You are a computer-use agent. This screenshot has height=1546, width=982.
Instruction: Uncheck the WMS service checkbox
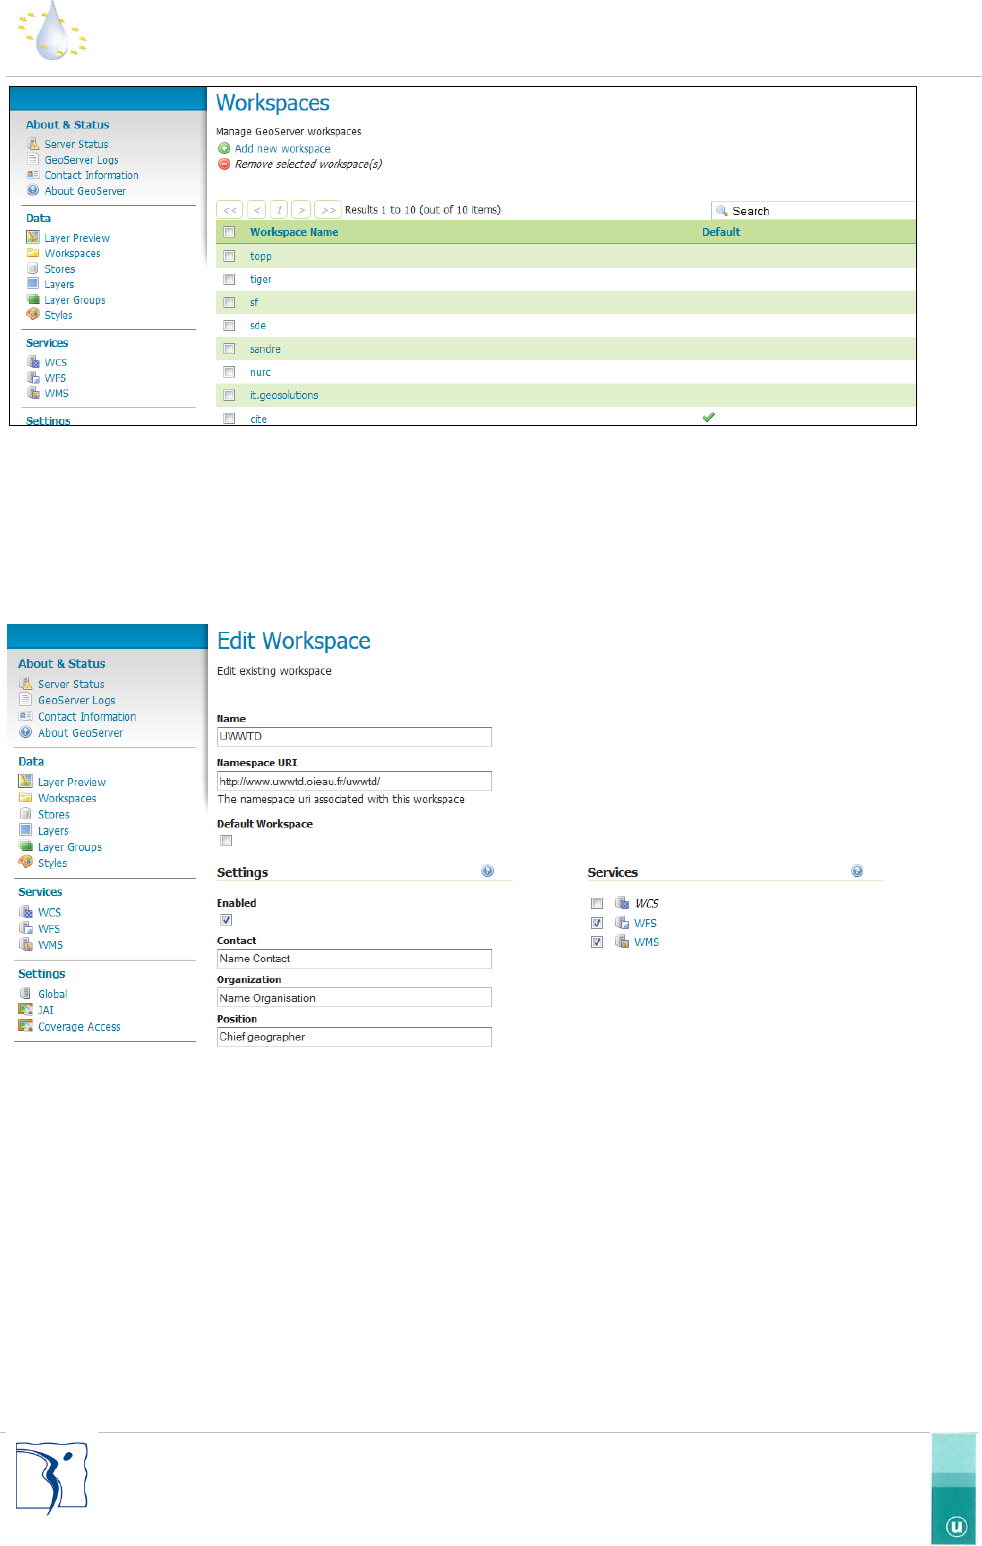[597, 942]
